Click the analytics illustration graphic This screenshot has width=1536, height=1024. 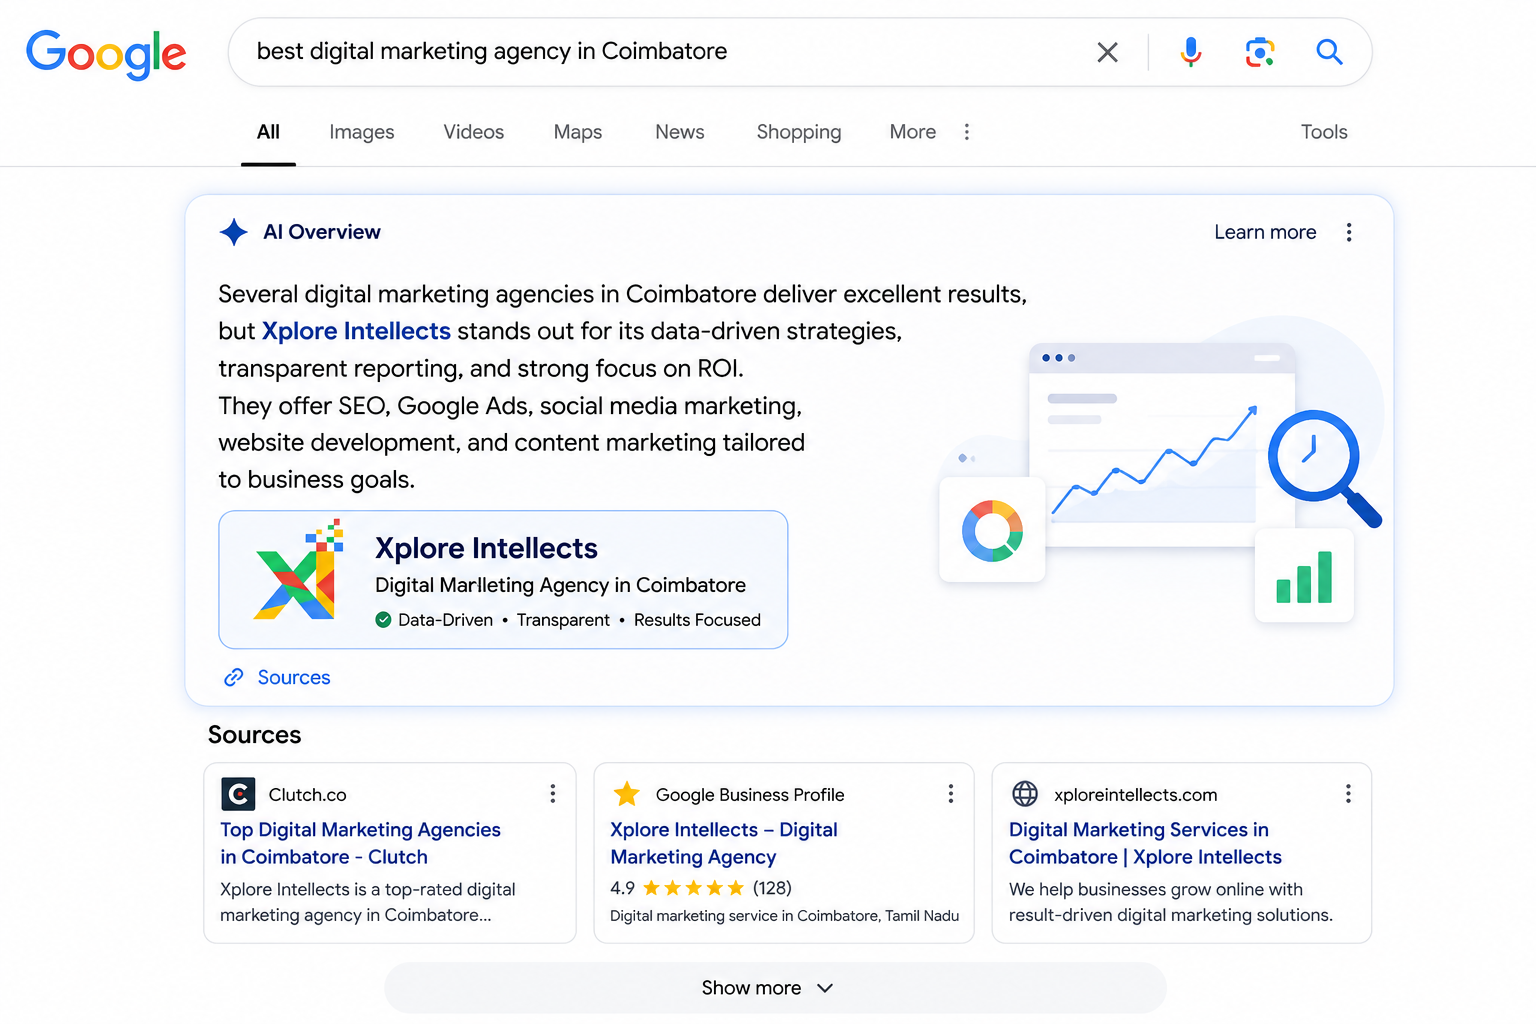1162,470
